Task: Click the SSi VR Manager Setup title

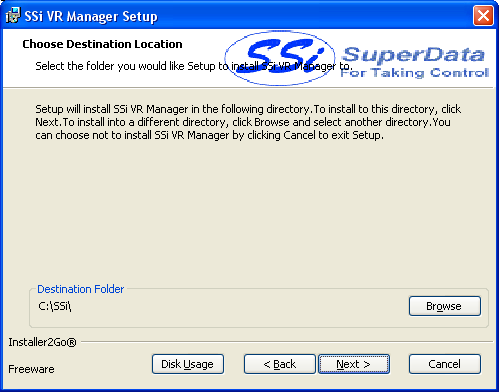Action: [91, 16]
